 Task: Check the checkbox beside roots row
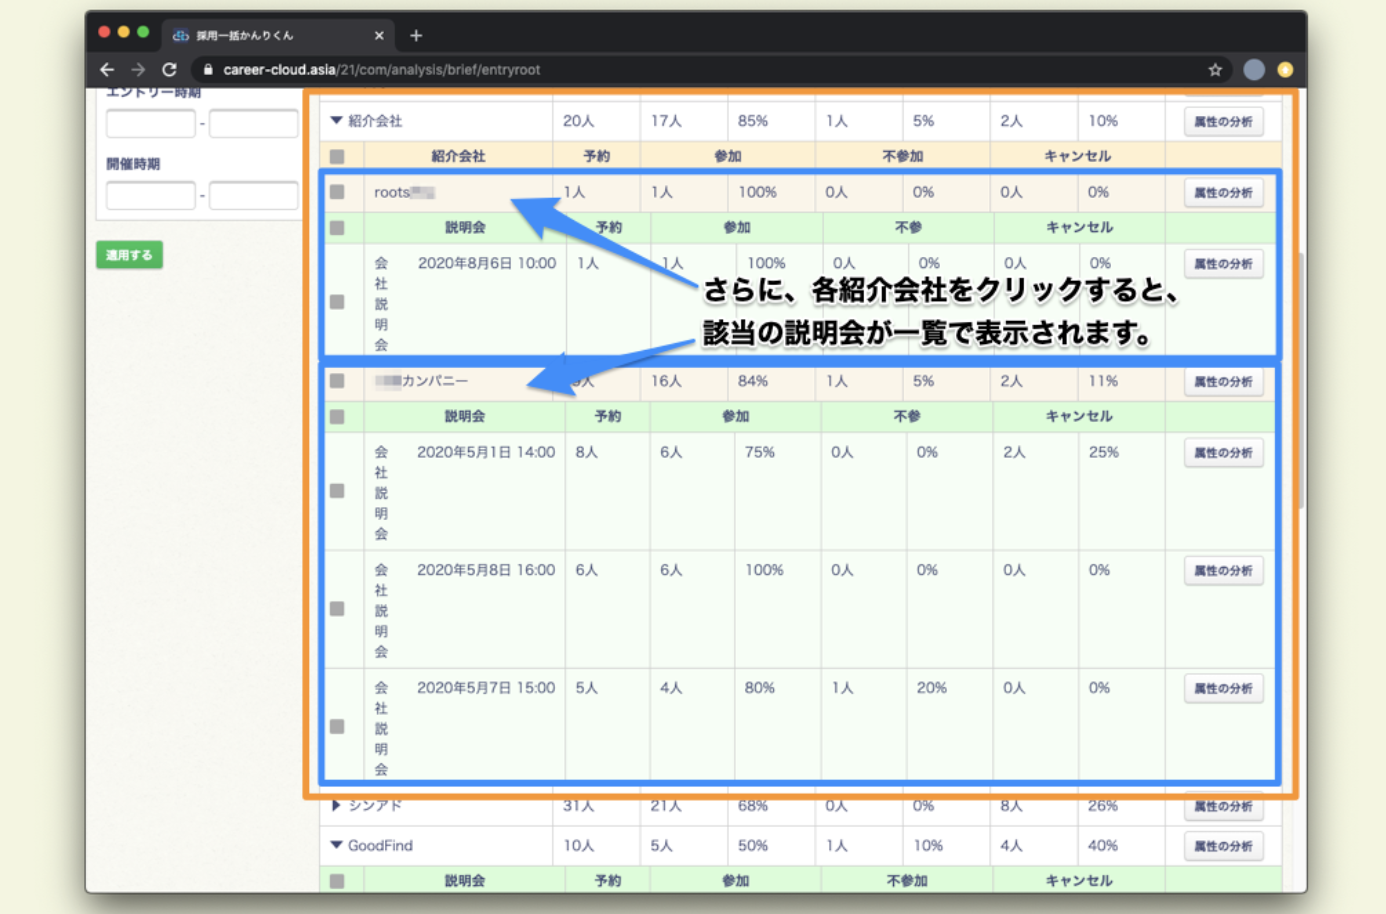tap(337, 192)
